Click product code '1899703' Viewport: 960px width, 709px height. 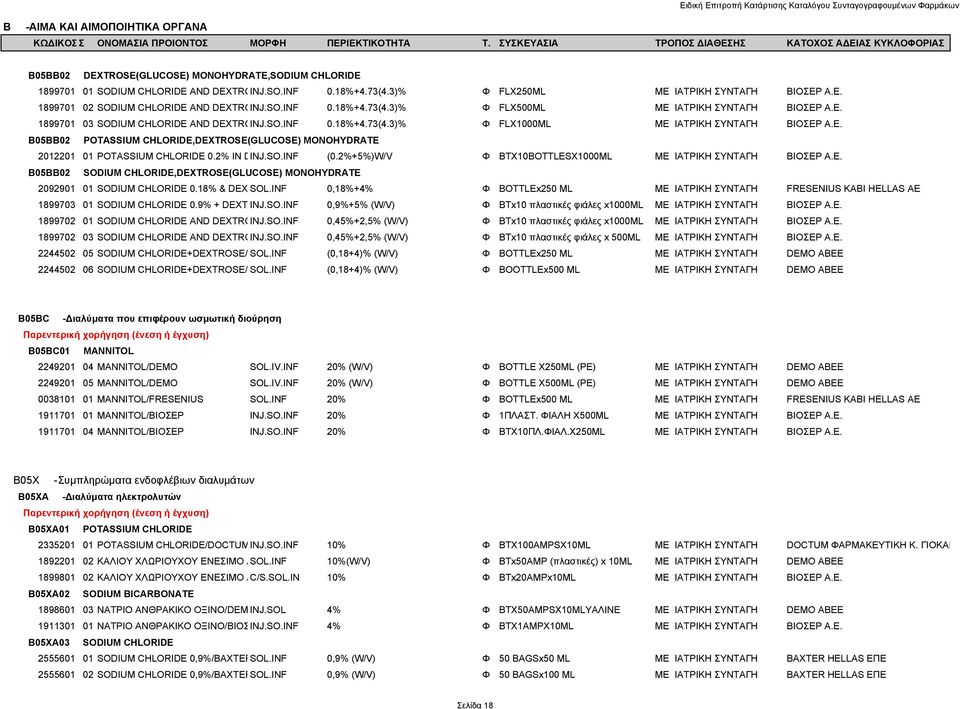(56, 205)
